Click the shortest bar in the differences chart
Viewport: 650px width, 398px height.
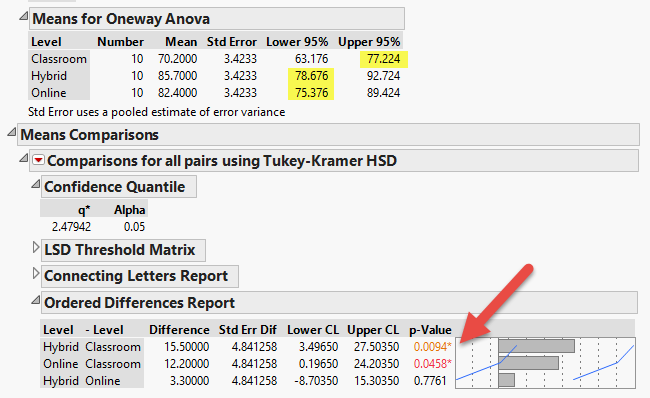click(507, 380)
